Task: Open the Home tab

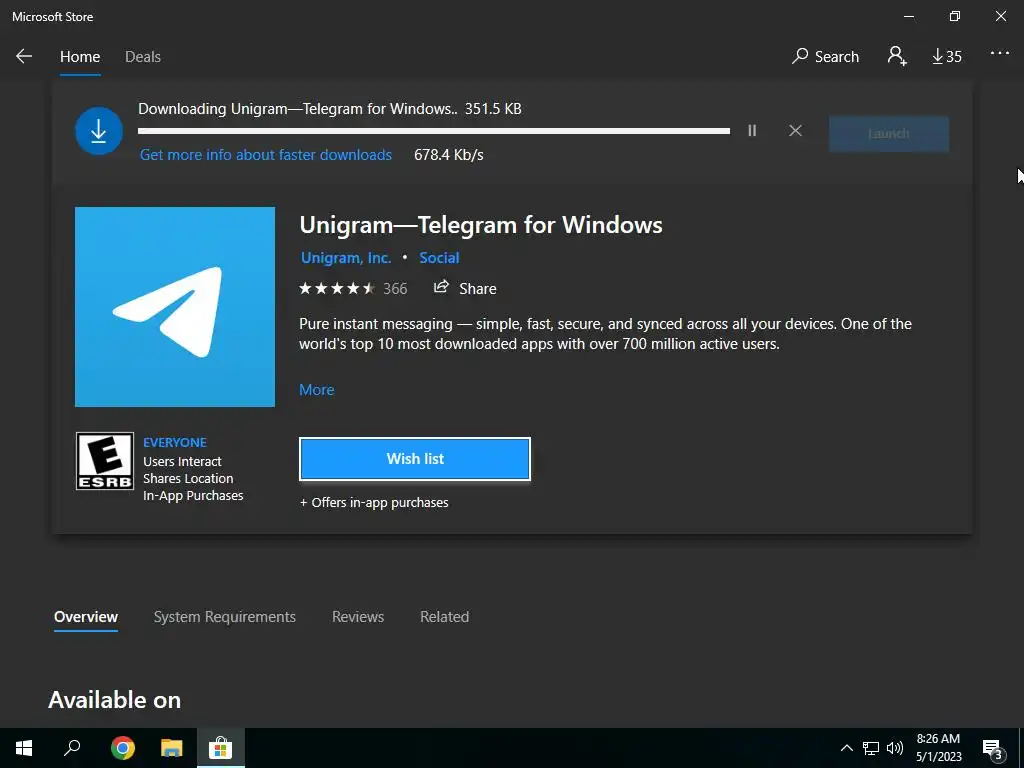Action: coord(80,57)
